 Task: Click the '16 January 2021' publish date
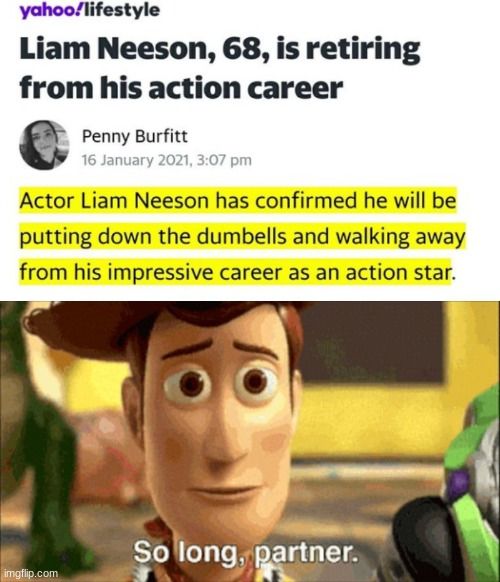(135, 160)
